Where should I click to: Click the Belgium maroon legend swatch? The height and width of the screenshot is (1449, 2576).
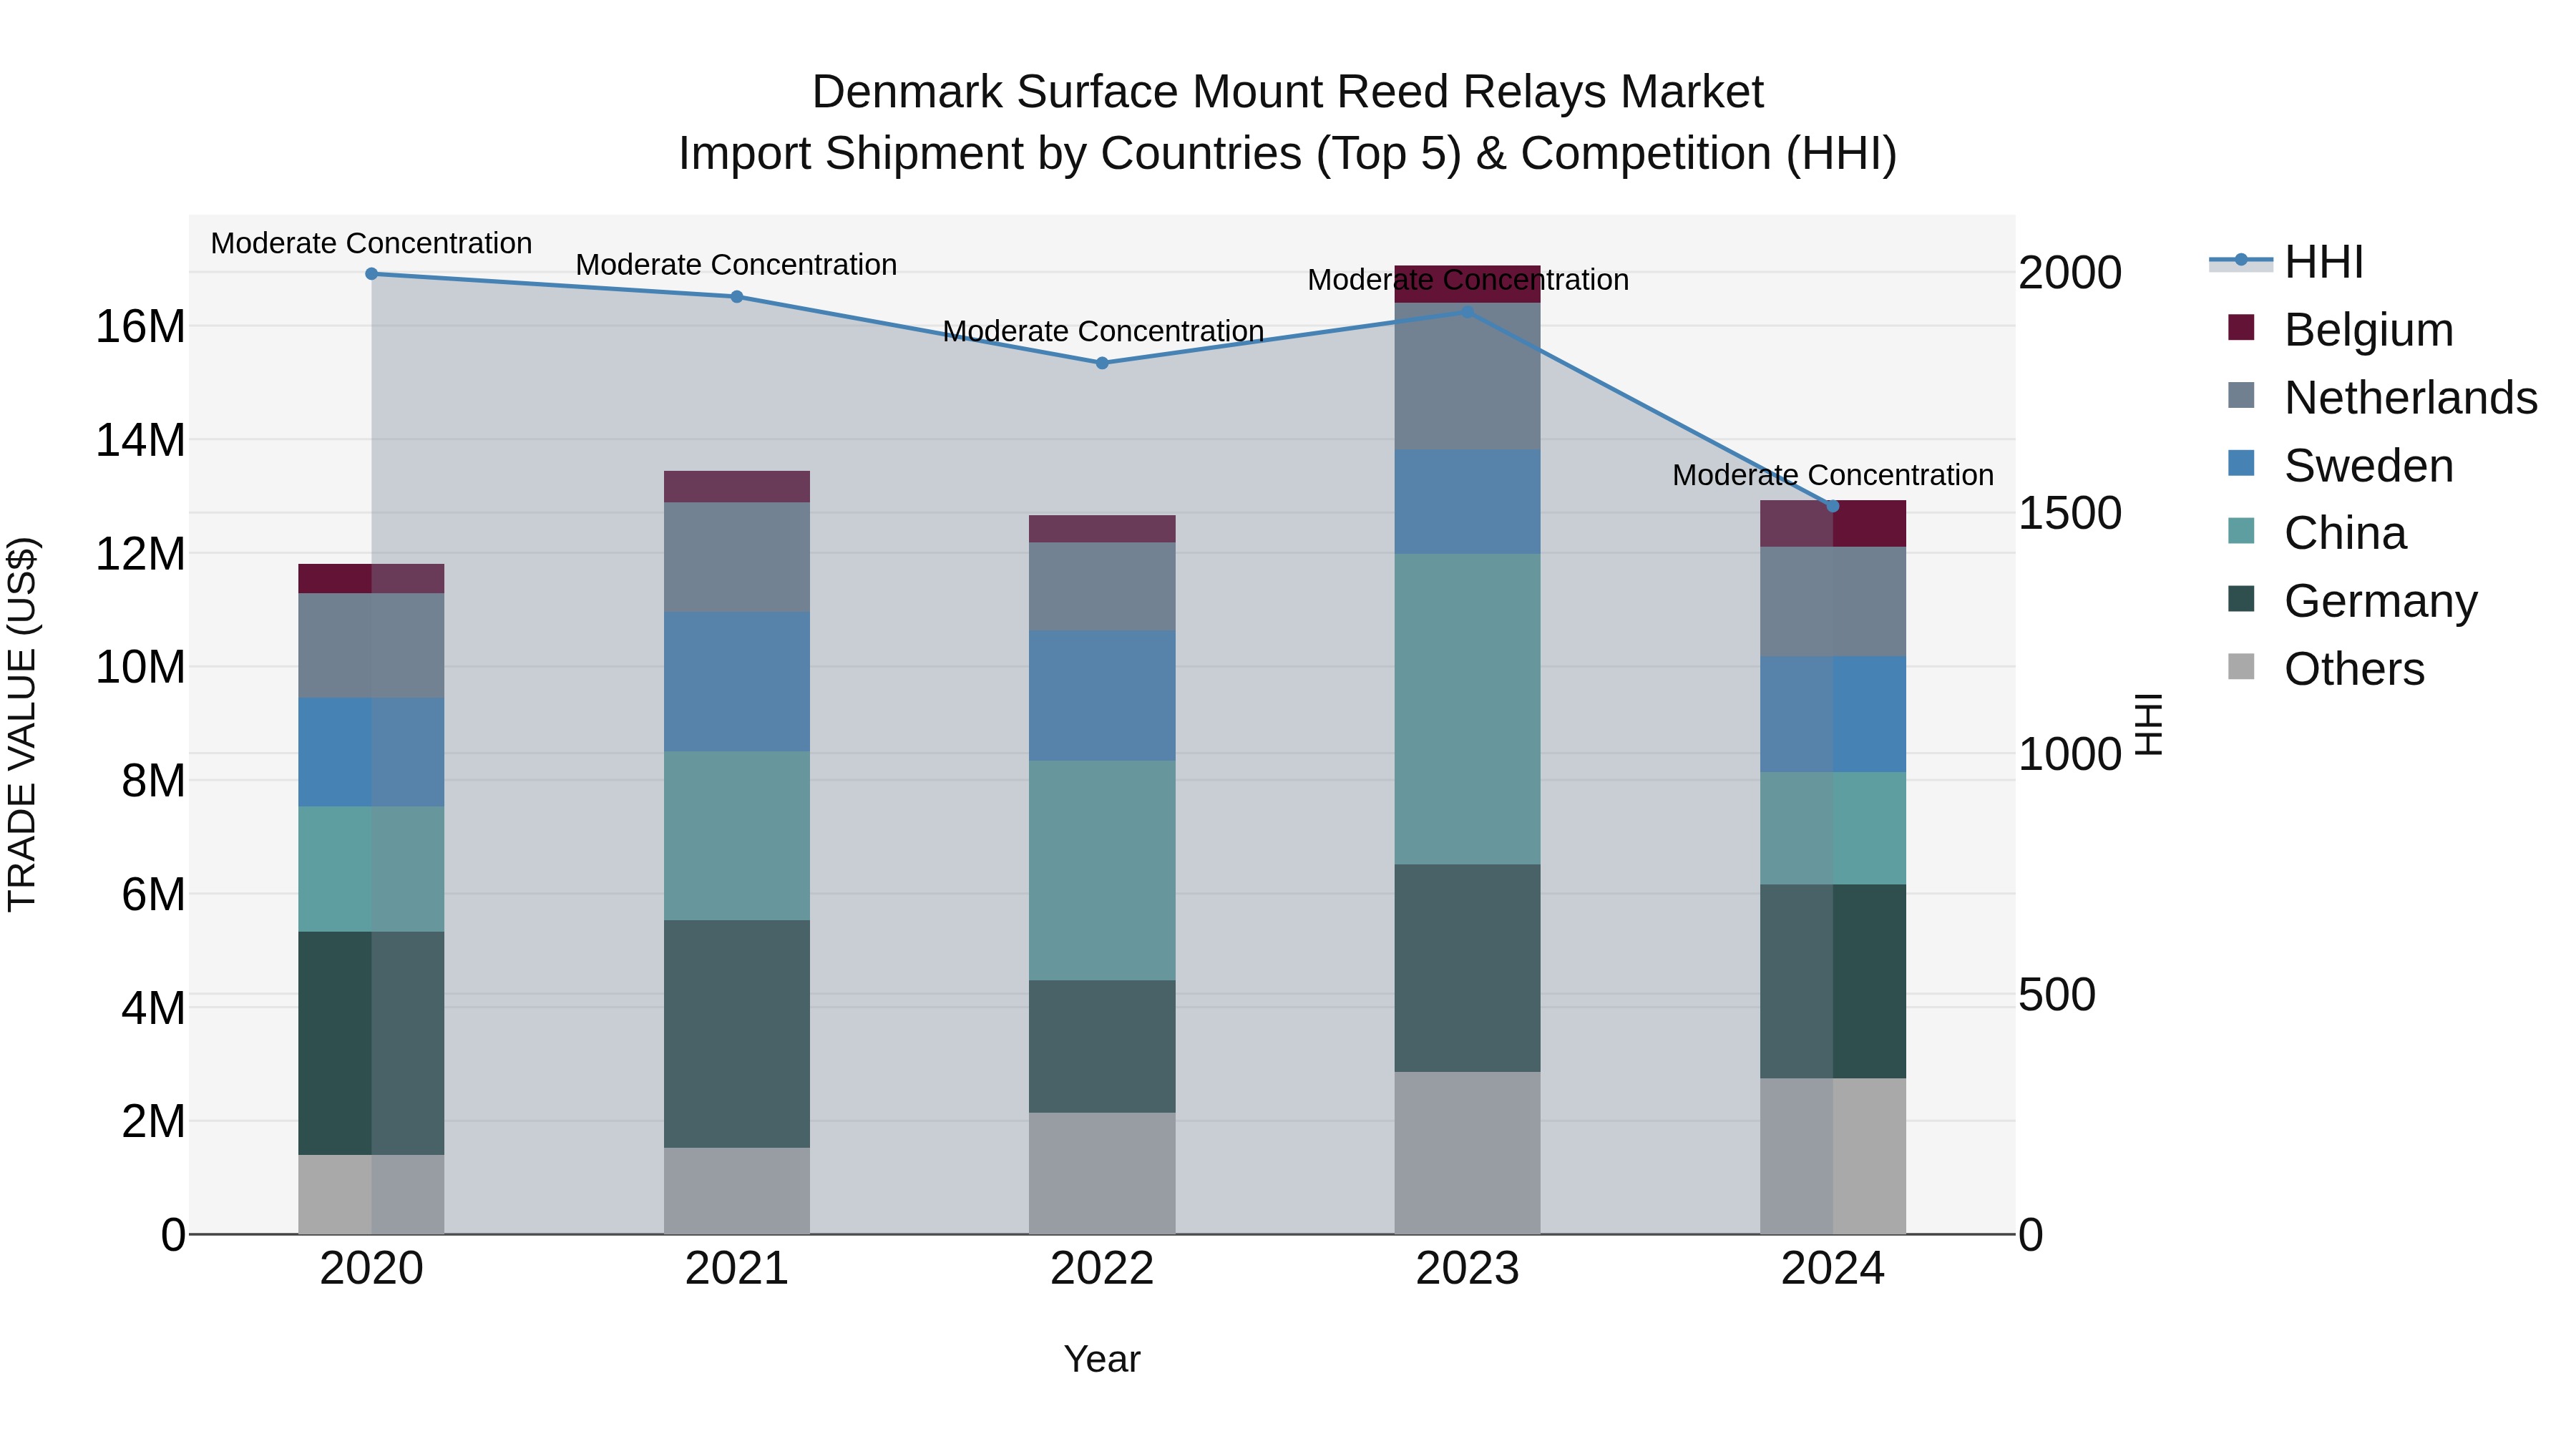(2242, 327)
